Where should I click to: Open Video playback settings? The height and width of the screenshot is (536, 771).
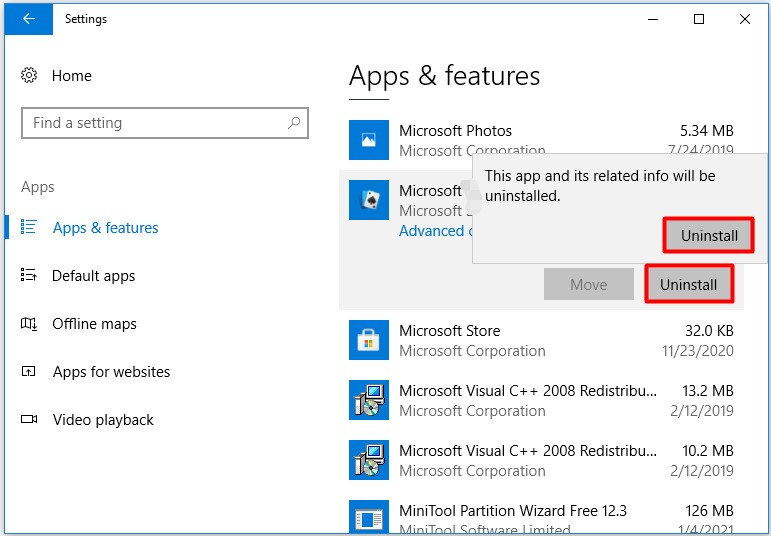tap(103, 420)
